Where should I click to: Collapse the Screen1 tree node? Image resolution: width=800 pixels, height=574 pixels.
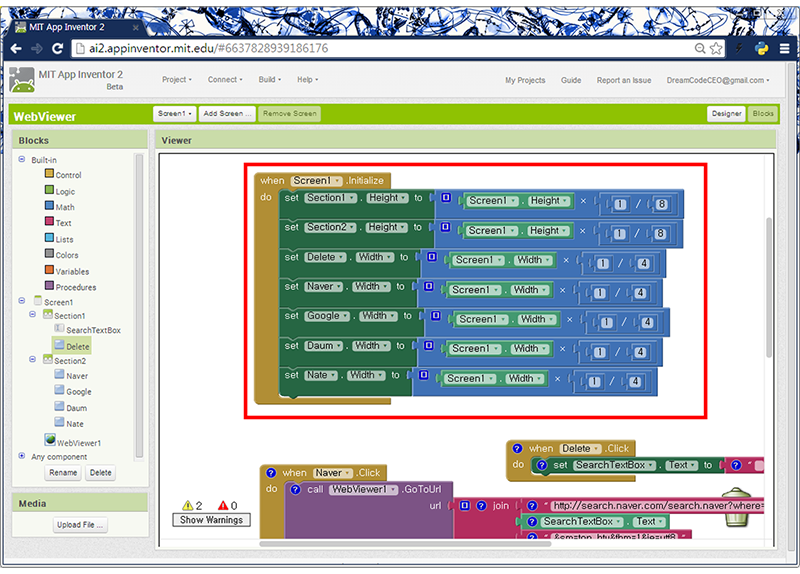[x=21, y=301]
